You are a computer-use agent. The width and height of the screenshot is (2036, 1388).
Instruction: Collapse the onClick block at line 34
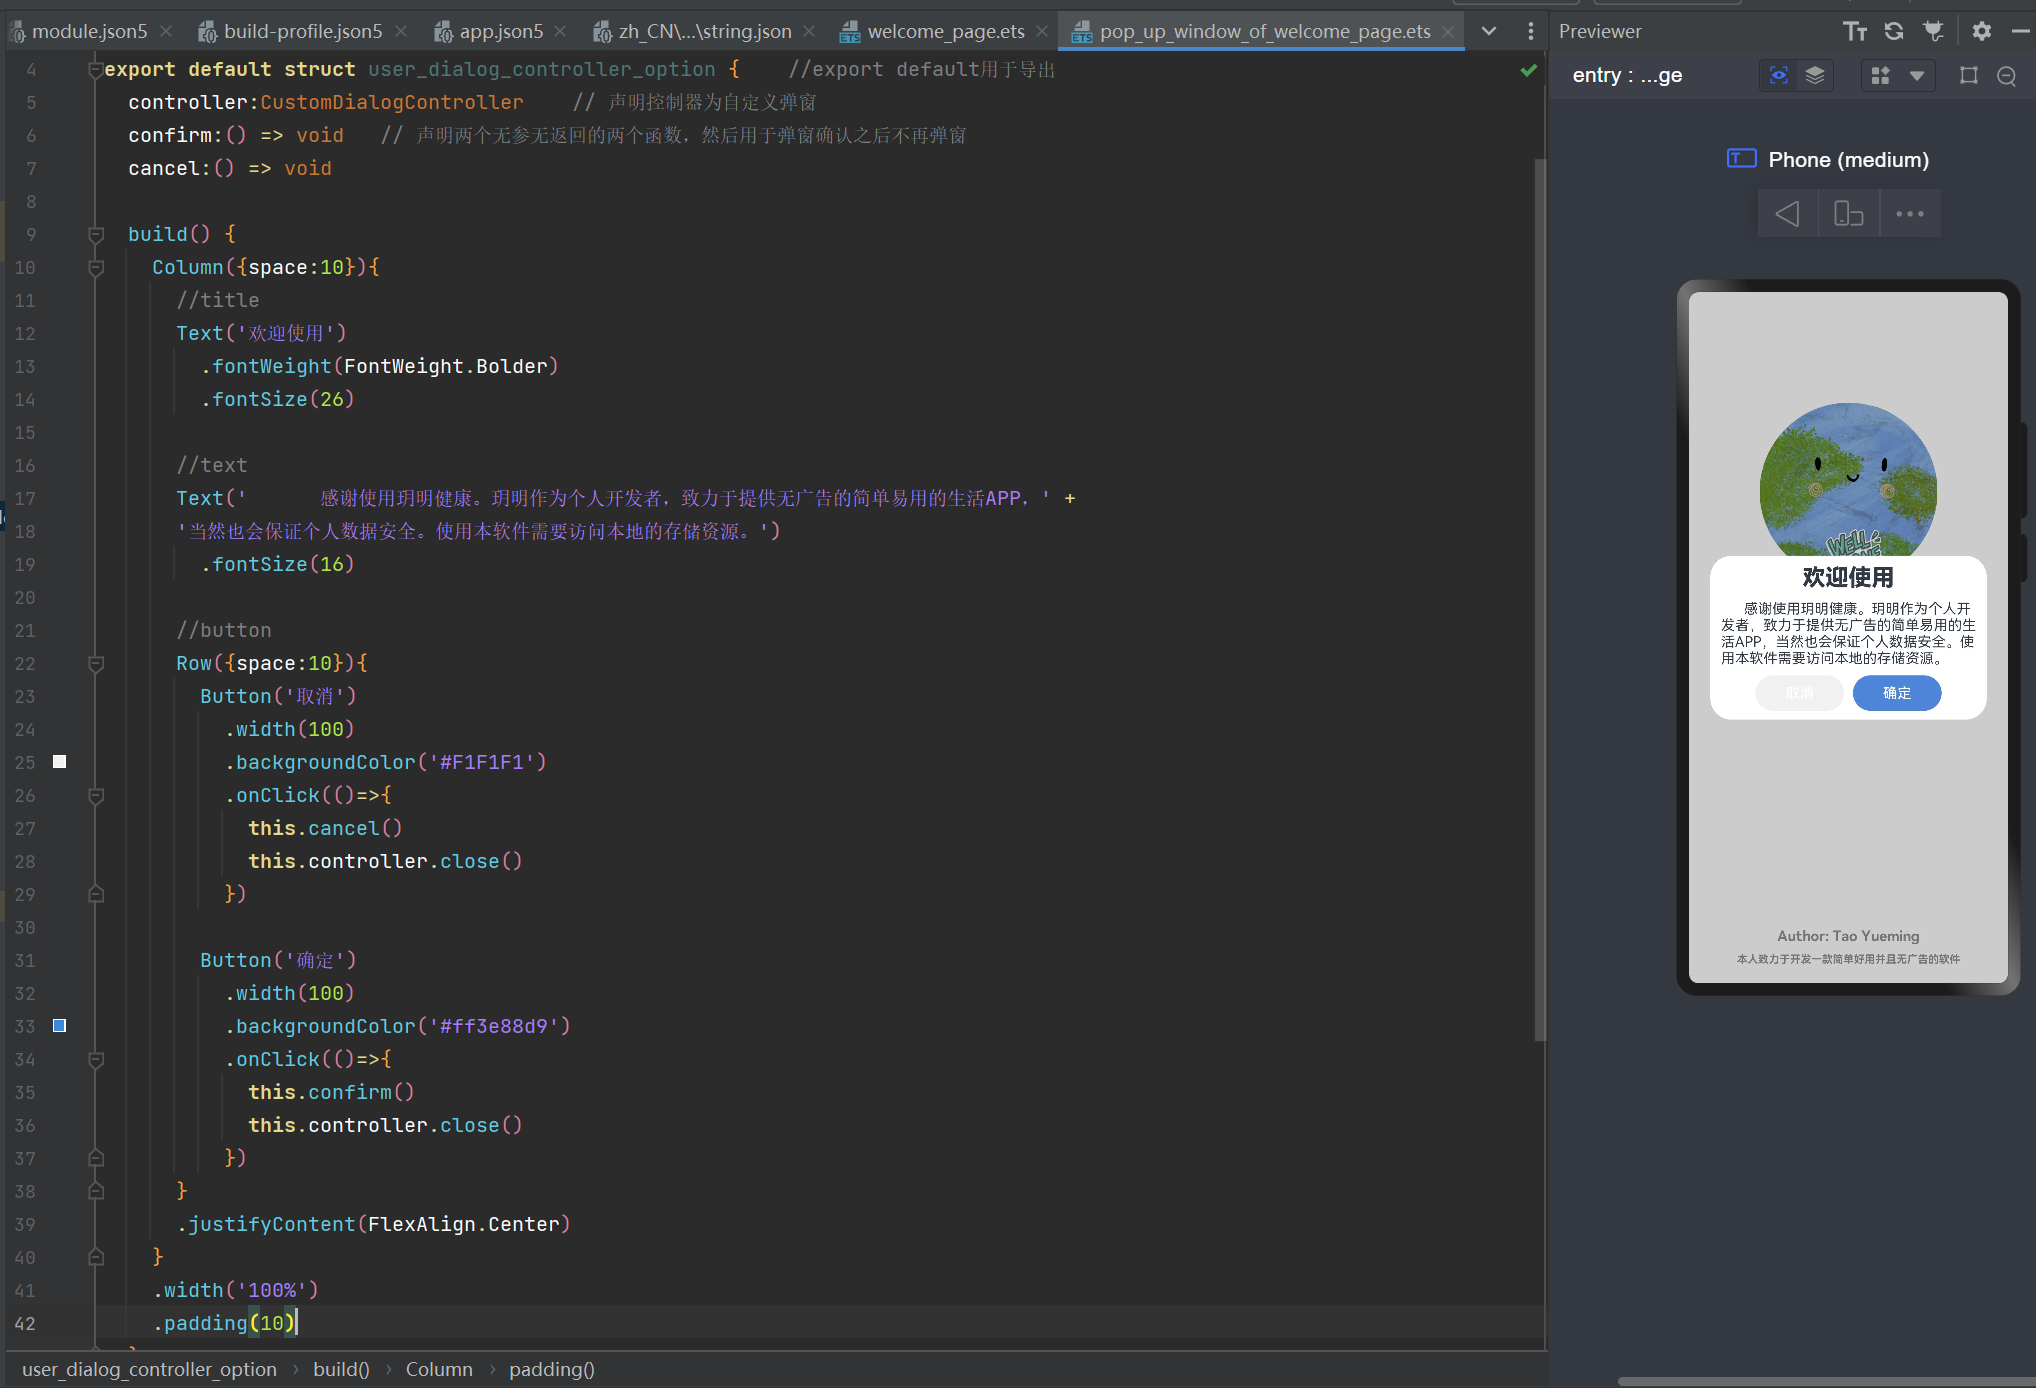[x=96, y=1059]
